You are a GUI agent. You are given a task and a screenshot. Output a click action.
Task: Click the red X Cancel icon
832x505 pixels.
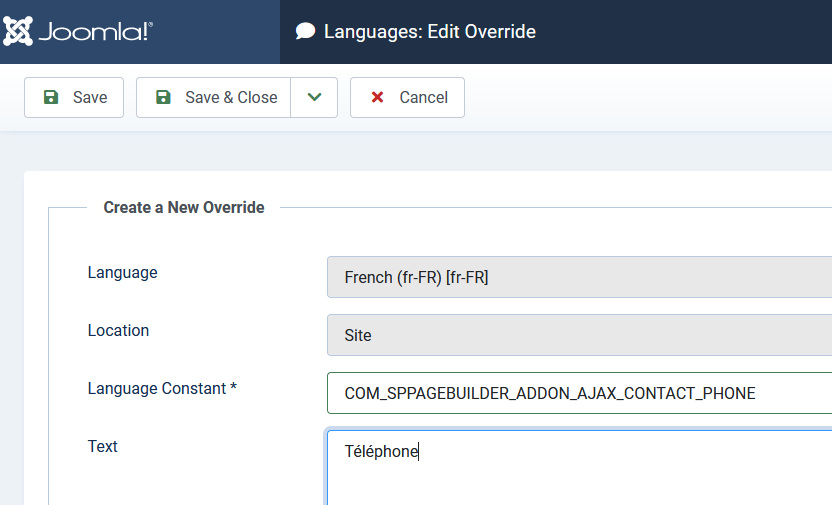coord(377,97)
